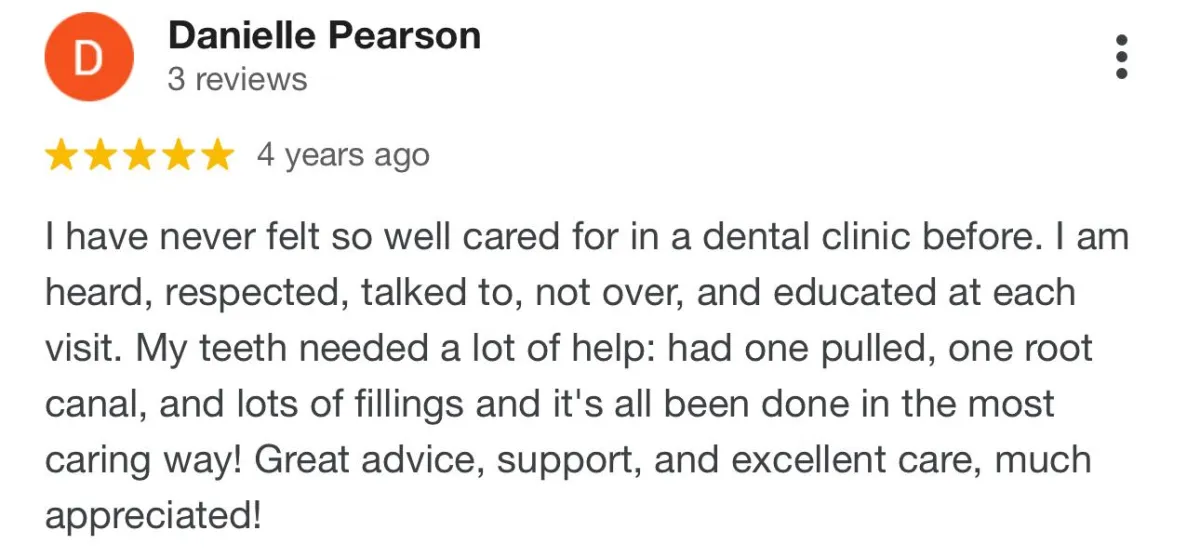
Task: Click the '4 years ago' timestamp
Action: pyautogui.click(x=343, y=155)
